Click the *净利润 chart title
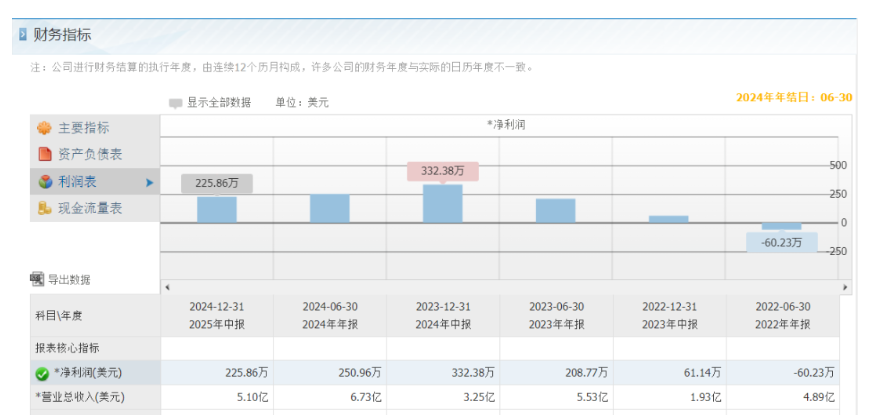876x415 pixels. click(506, 125)
